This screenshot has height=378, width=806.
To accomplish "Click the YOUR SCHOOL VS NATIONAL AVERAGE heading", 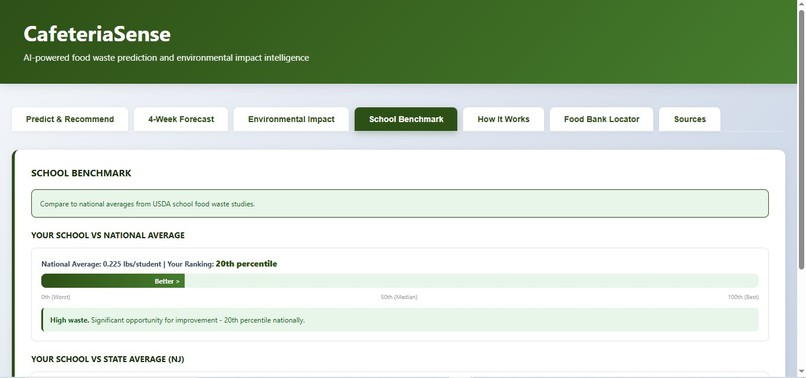I will 108,236.
